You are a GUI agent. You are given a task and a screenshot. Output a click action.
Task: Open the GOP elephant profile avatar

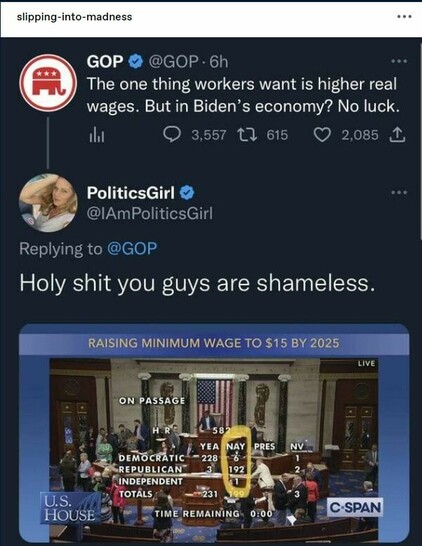click(x=48, y=83)
